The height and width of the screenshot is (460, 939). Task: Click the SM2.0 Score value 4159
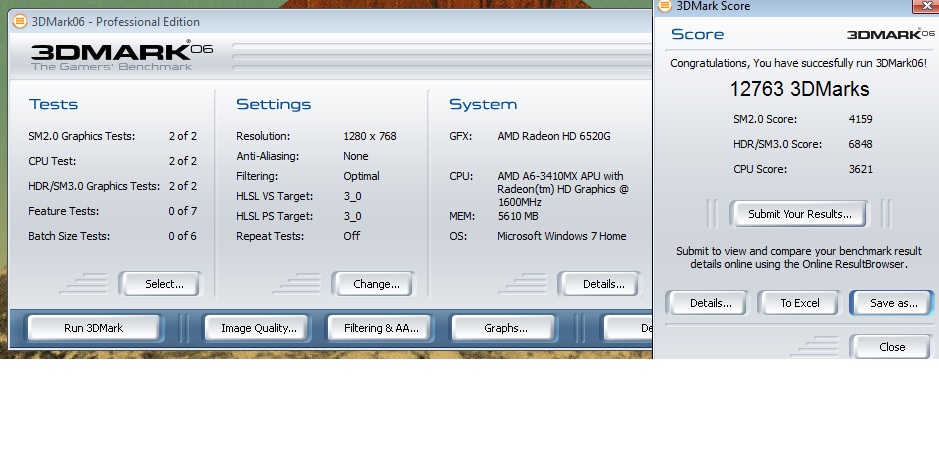pyautogui.click(x=860, y=119)
